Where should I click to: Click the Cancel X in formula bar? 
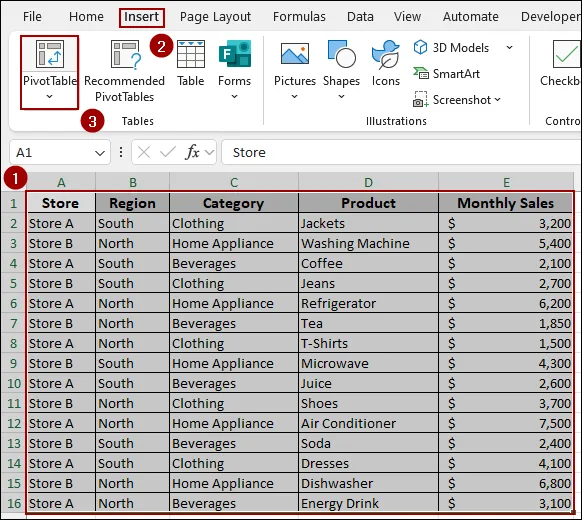[144, 152]
